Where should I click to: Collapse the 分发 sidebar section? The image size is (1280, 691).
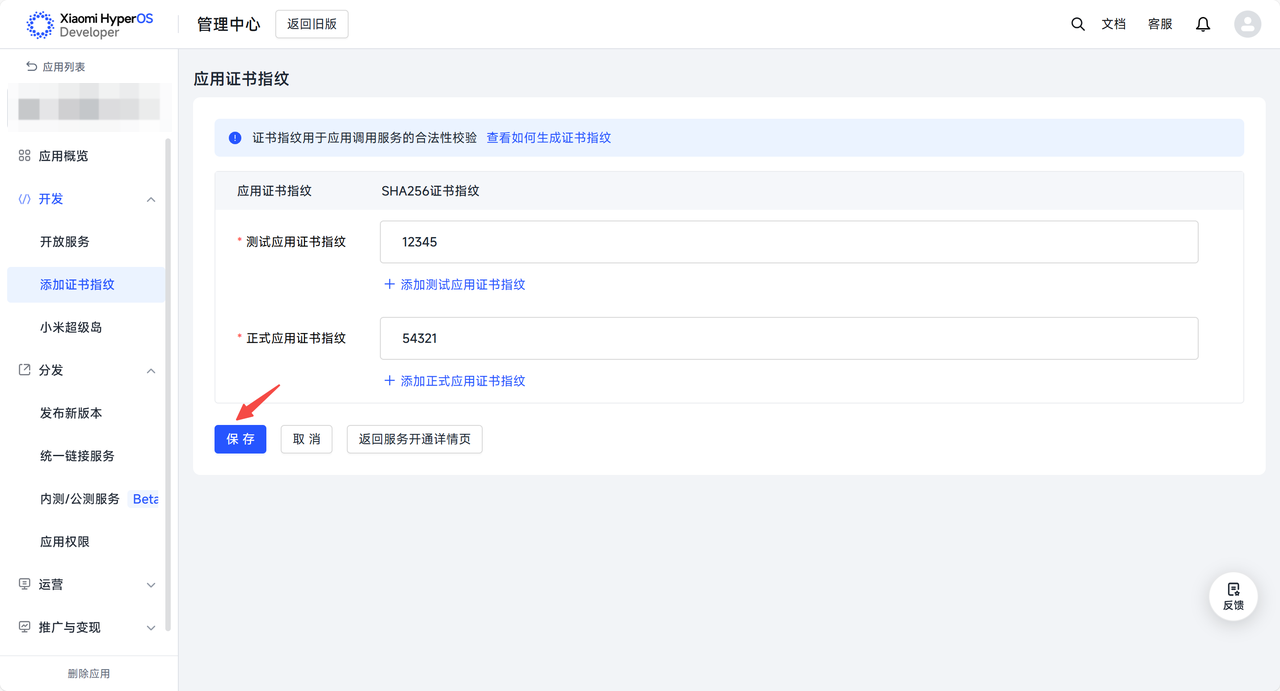point(151,371)
